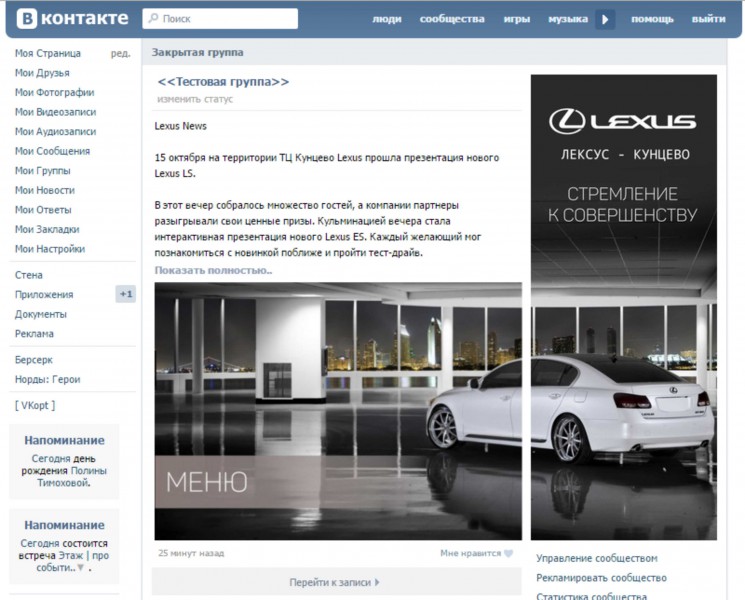
Task: Launch the Норды: Герои app link
Action: pyautogui.click(x=47, y=379)
